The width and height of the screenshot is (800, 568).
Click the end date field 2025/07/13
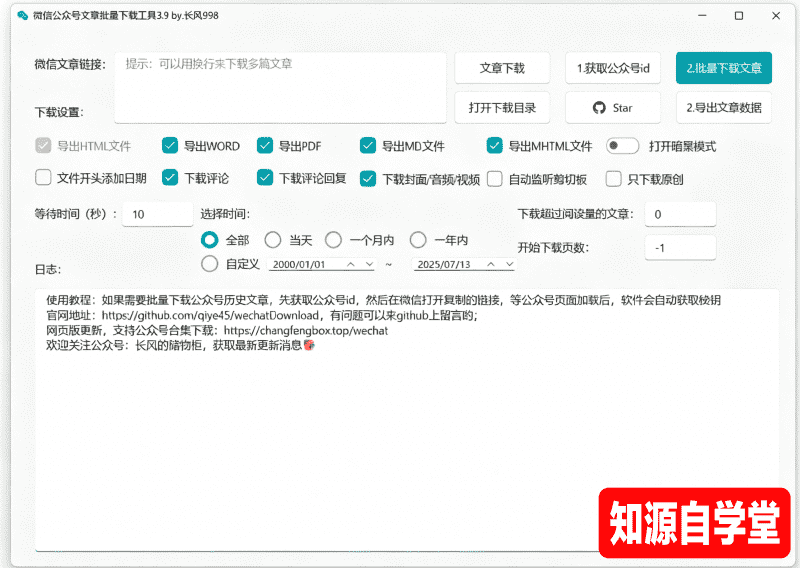coord(464,264)
